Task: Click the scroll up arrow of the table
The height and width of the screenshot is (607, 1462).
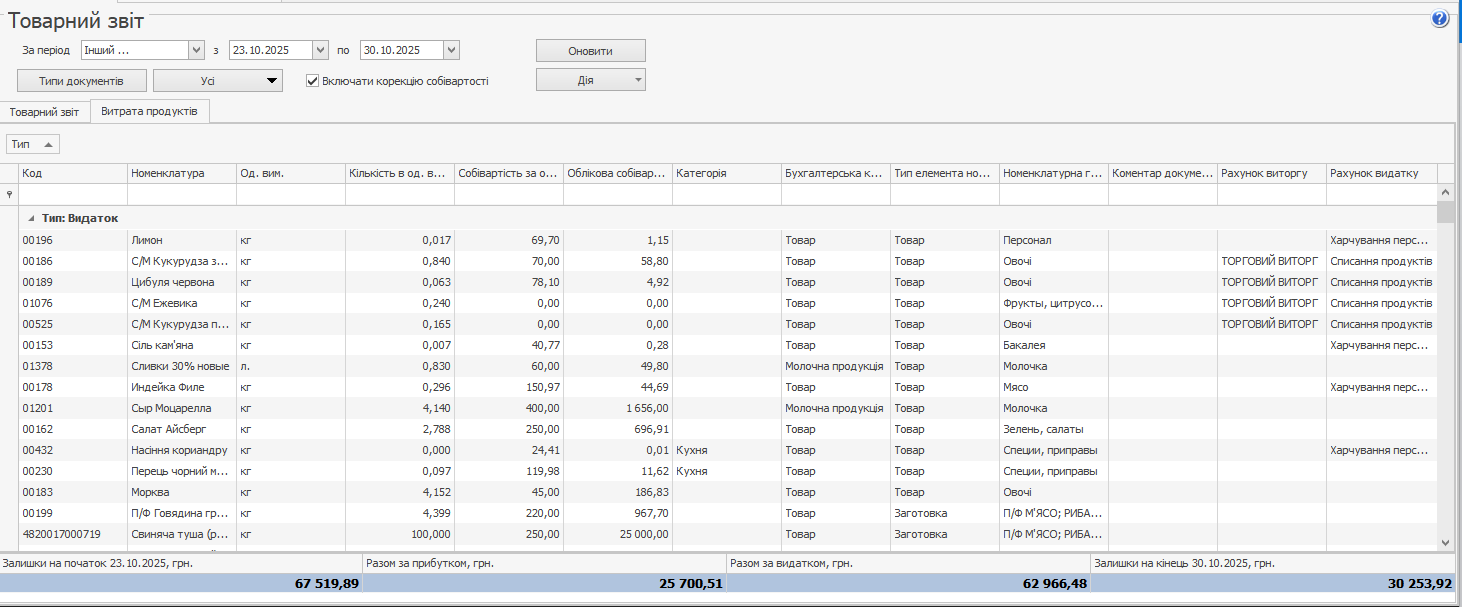Action: (1445, 192)
